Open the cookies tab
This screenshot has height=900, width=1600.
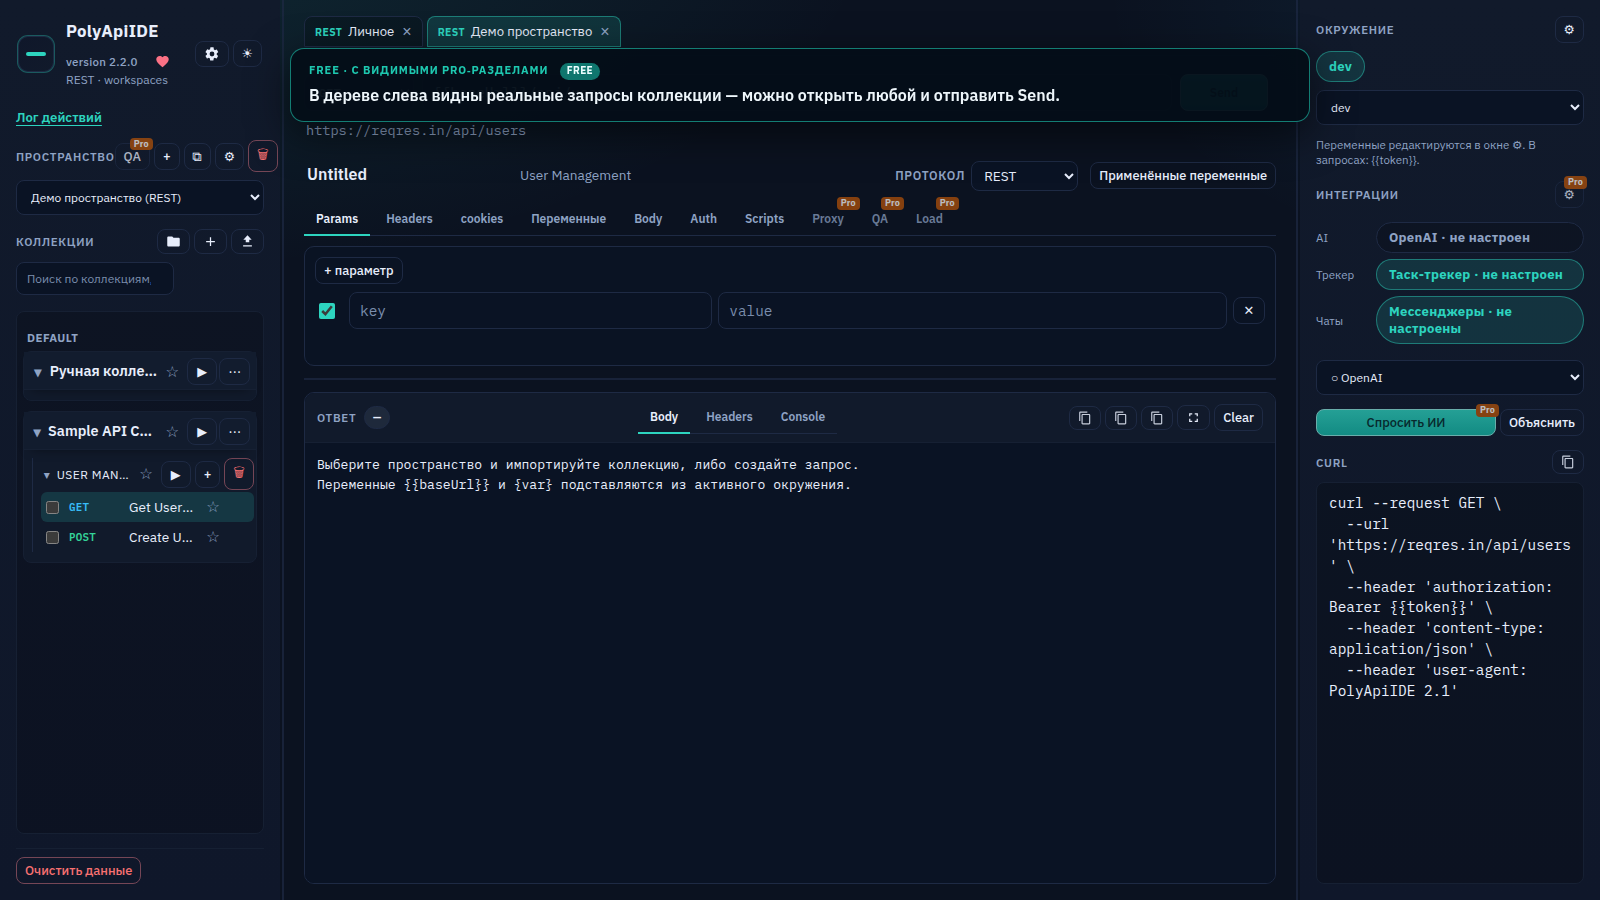coord(482,219)
